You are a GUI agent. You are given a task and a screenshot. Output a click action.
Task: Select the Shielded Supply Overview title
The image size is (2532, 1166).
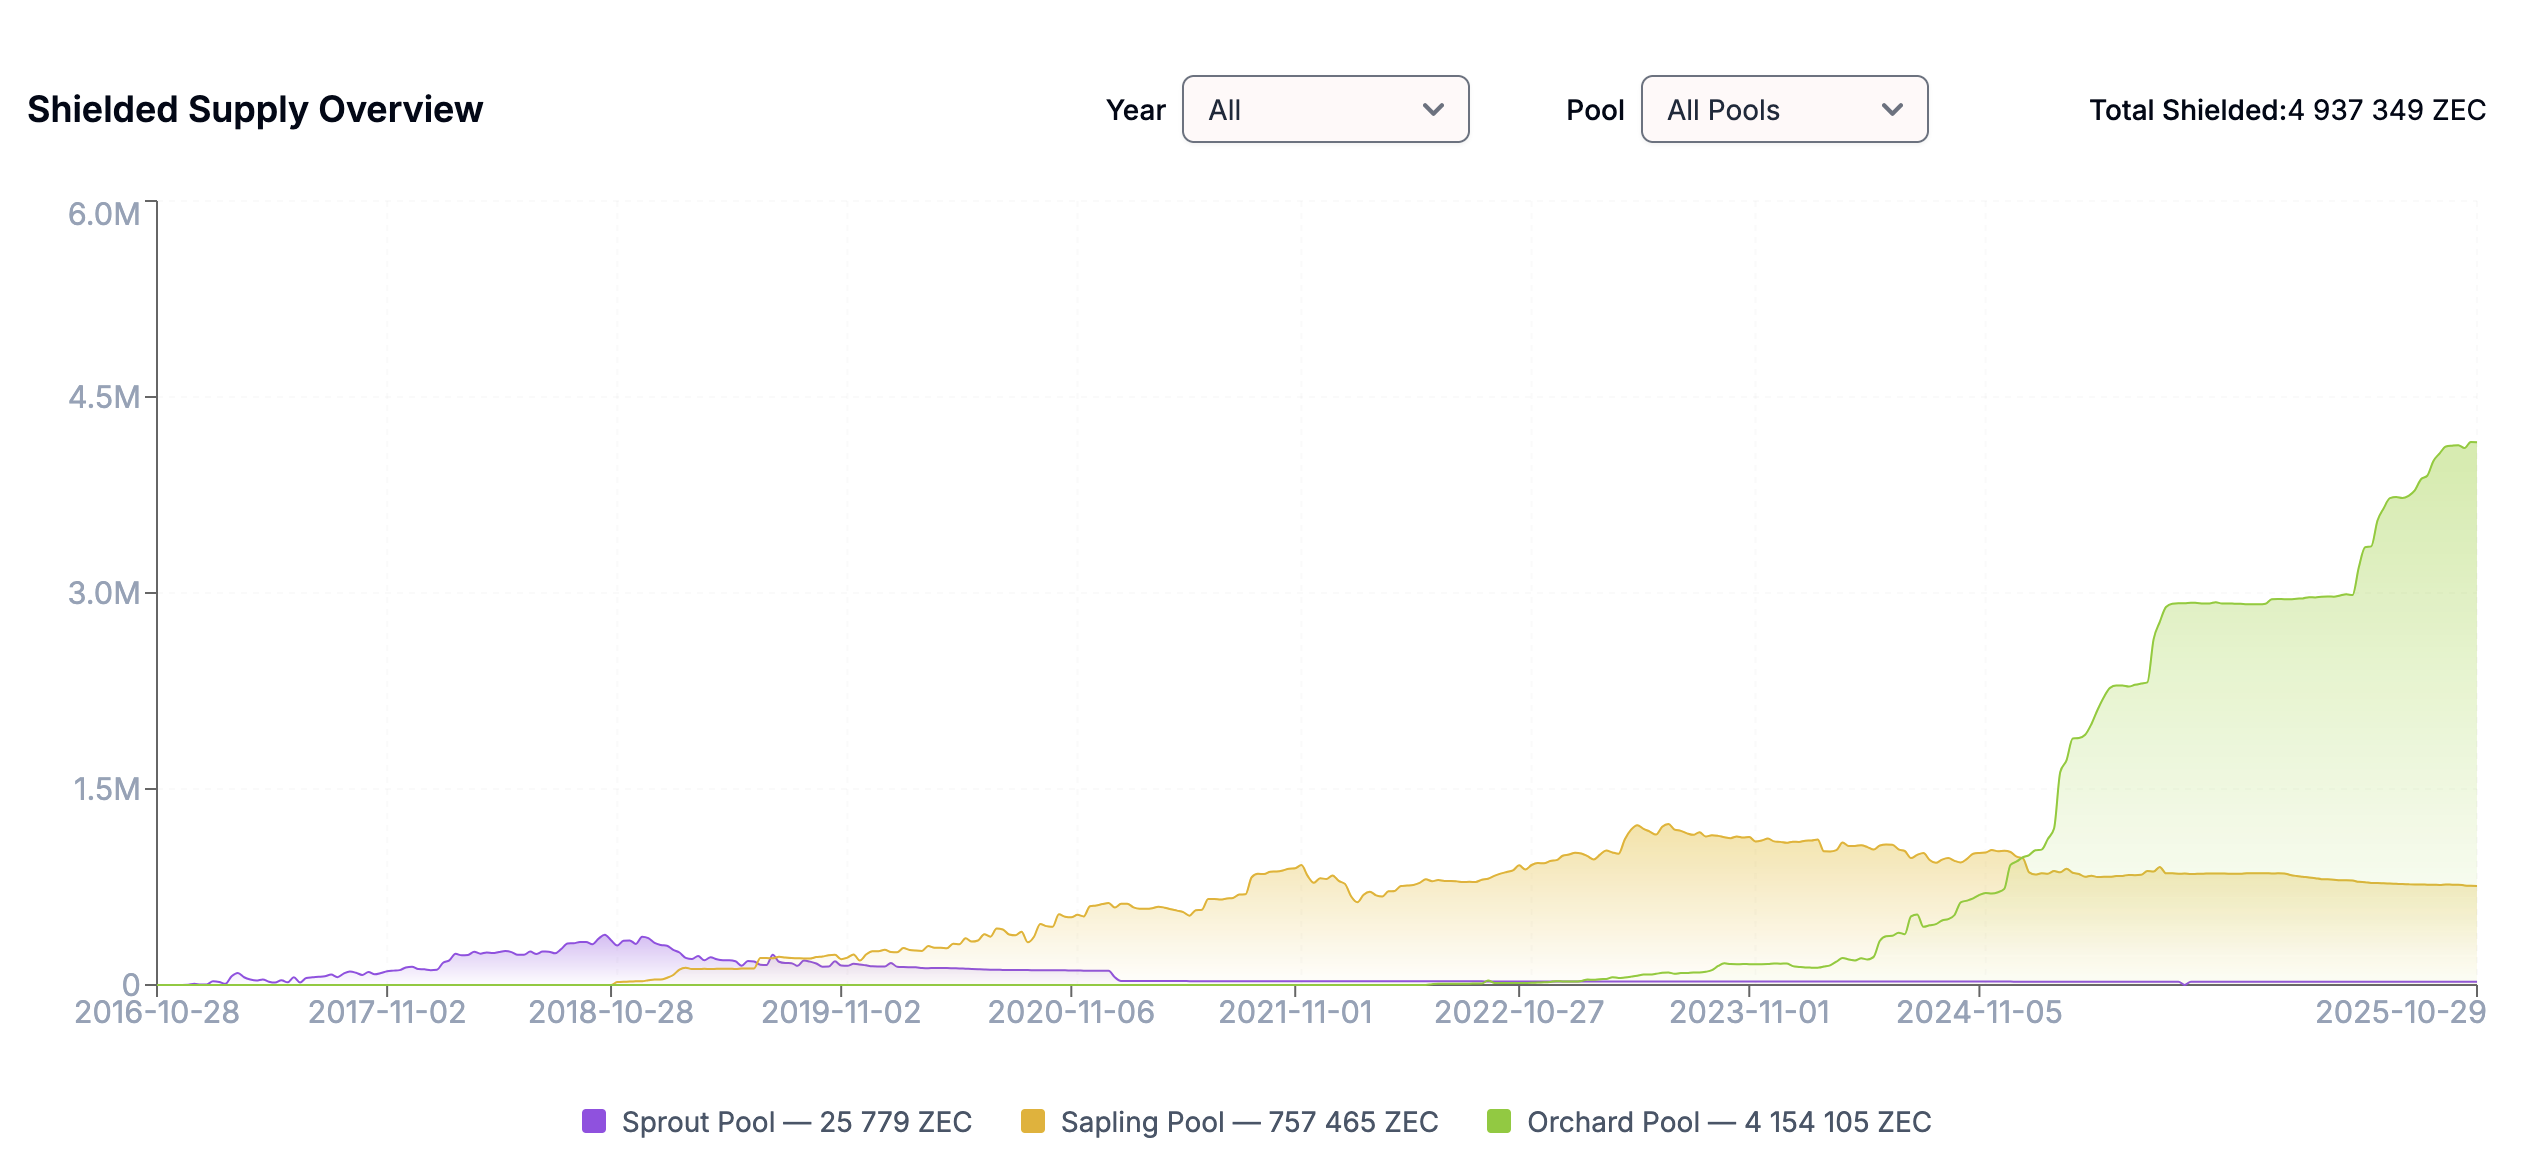coord(255,110)
